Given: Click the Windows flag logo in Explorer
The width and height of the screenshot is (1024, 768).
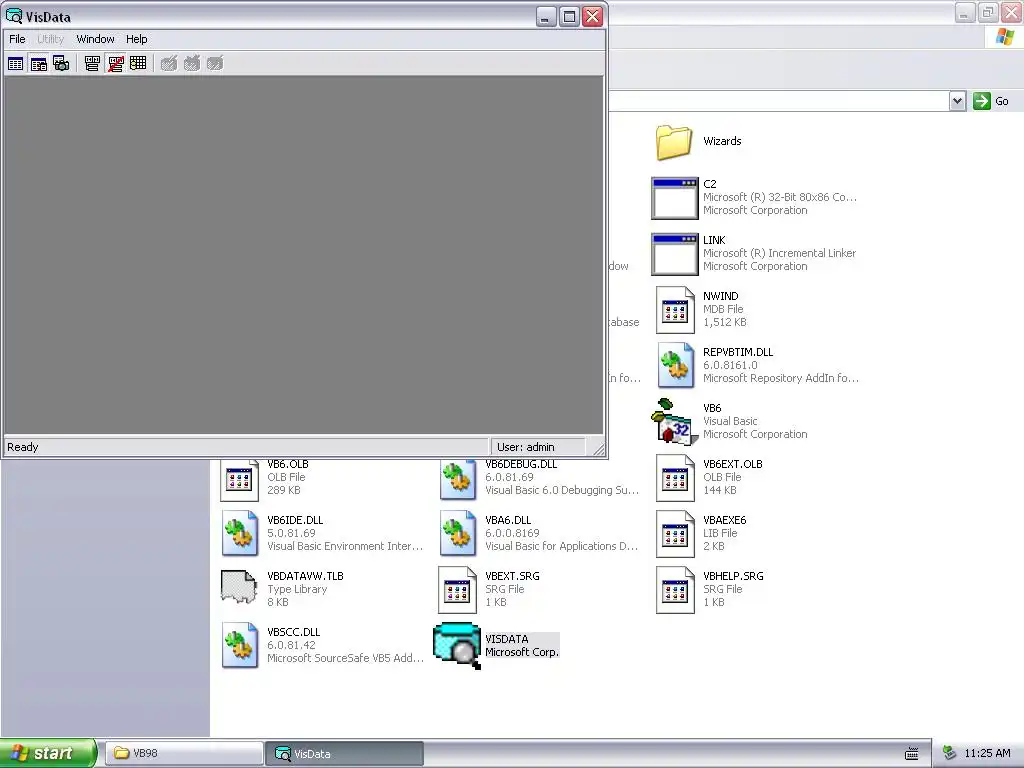Looking at the screenshot, I should (1006, 37).
